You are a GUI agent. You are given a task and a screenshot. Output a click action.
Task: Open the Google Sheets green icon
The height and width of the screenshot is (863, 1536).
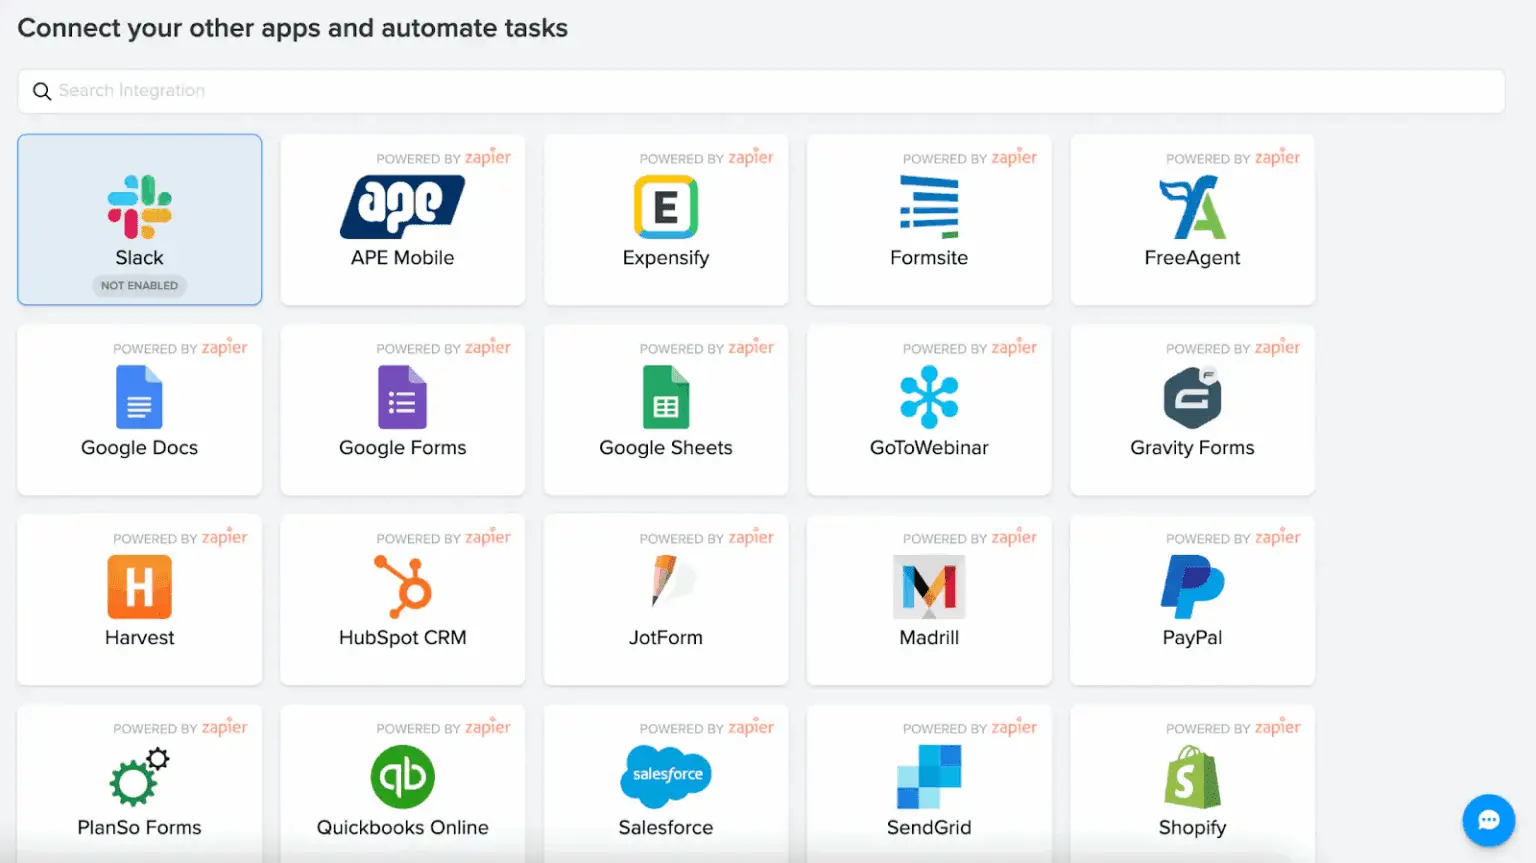(x=665, y=397)
